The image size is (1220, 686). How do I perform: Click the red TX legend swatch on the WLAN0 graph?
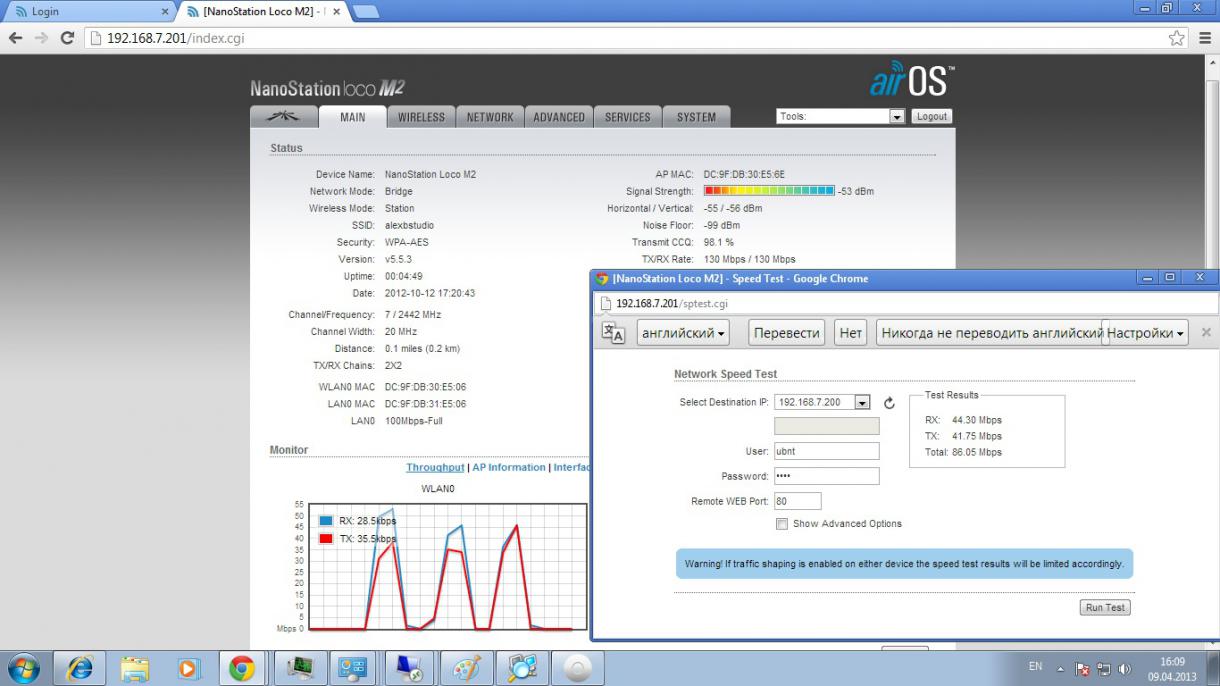coord(325,538)
